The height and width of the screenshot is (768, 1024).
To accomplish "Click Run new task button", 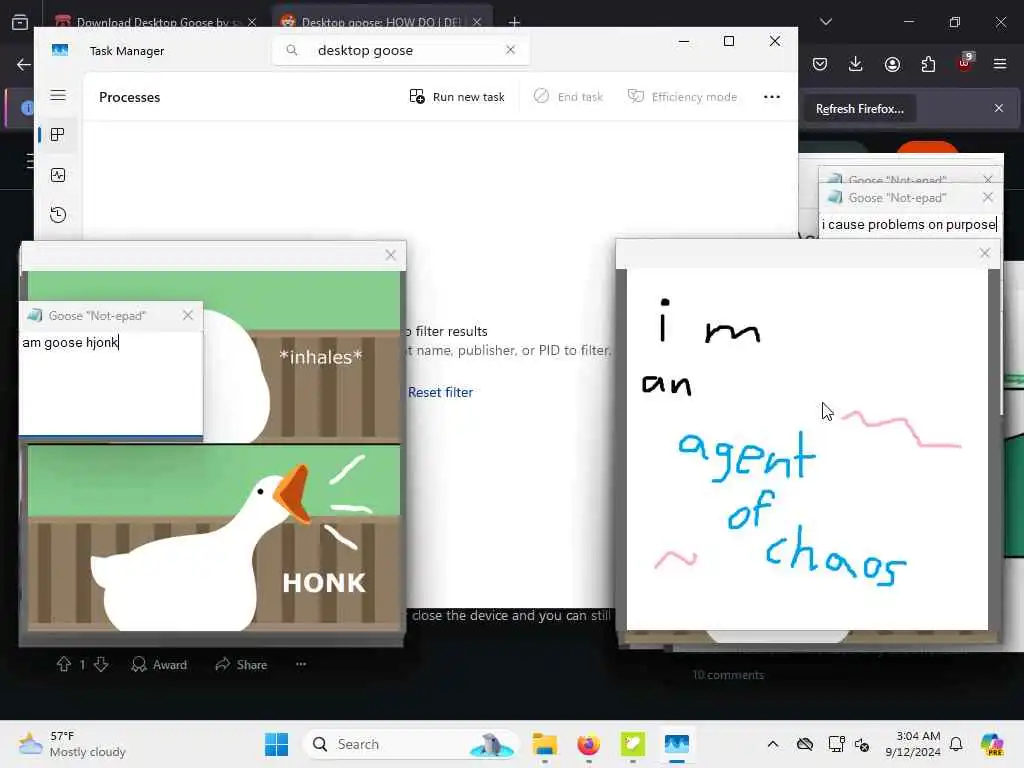I will click(456, 97).
